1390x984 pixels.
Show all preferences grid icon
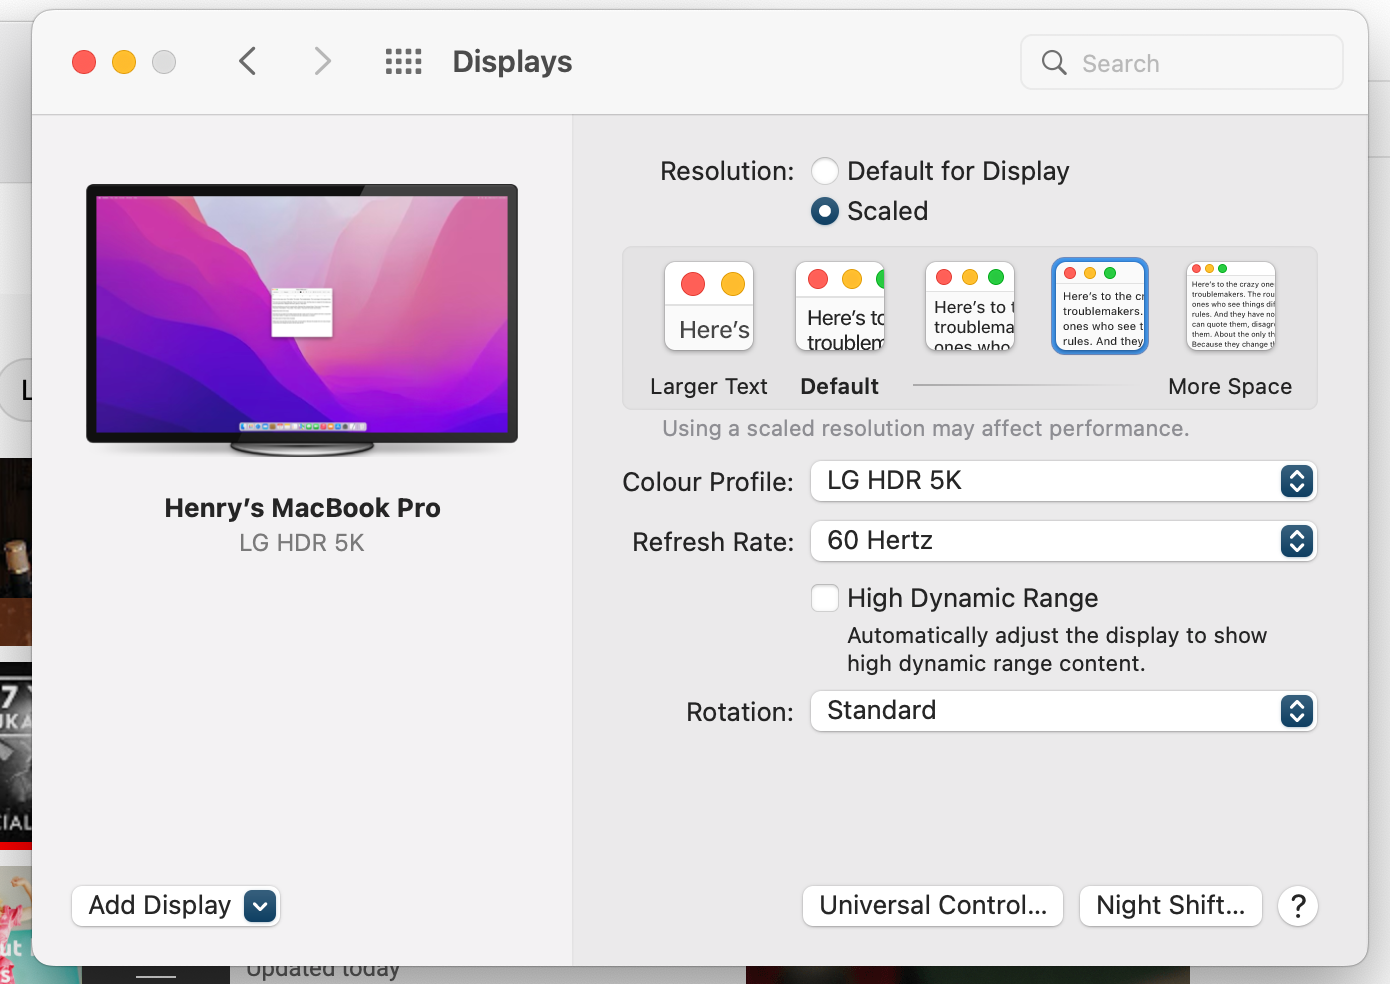[404, 62]
